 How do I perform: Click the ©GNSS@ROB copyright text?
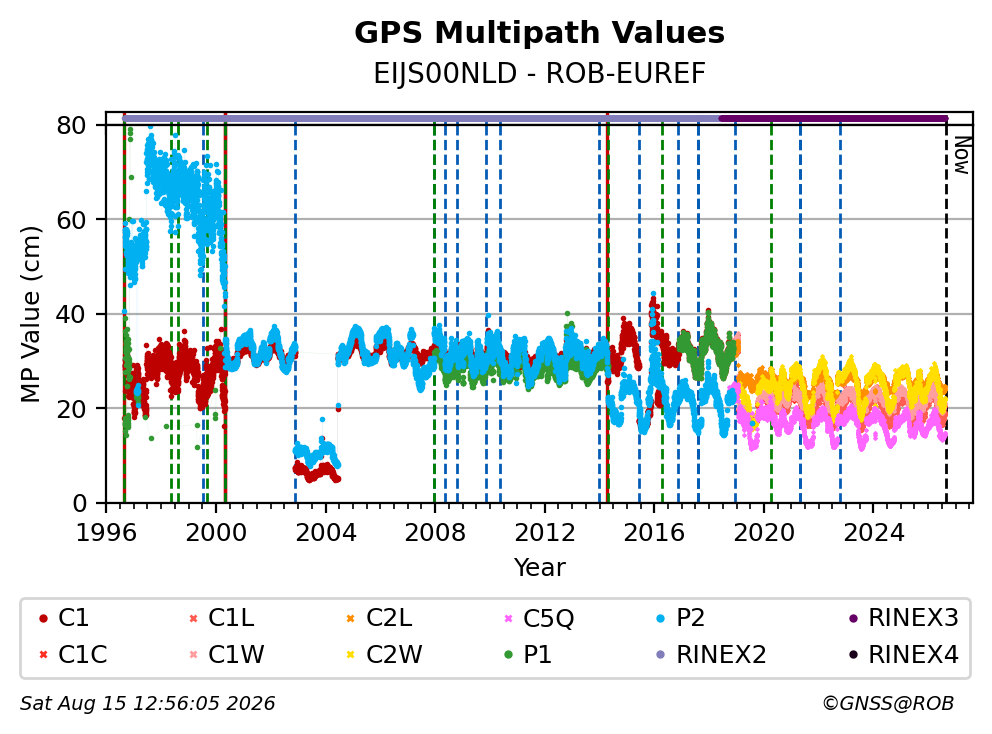(888, 703)
